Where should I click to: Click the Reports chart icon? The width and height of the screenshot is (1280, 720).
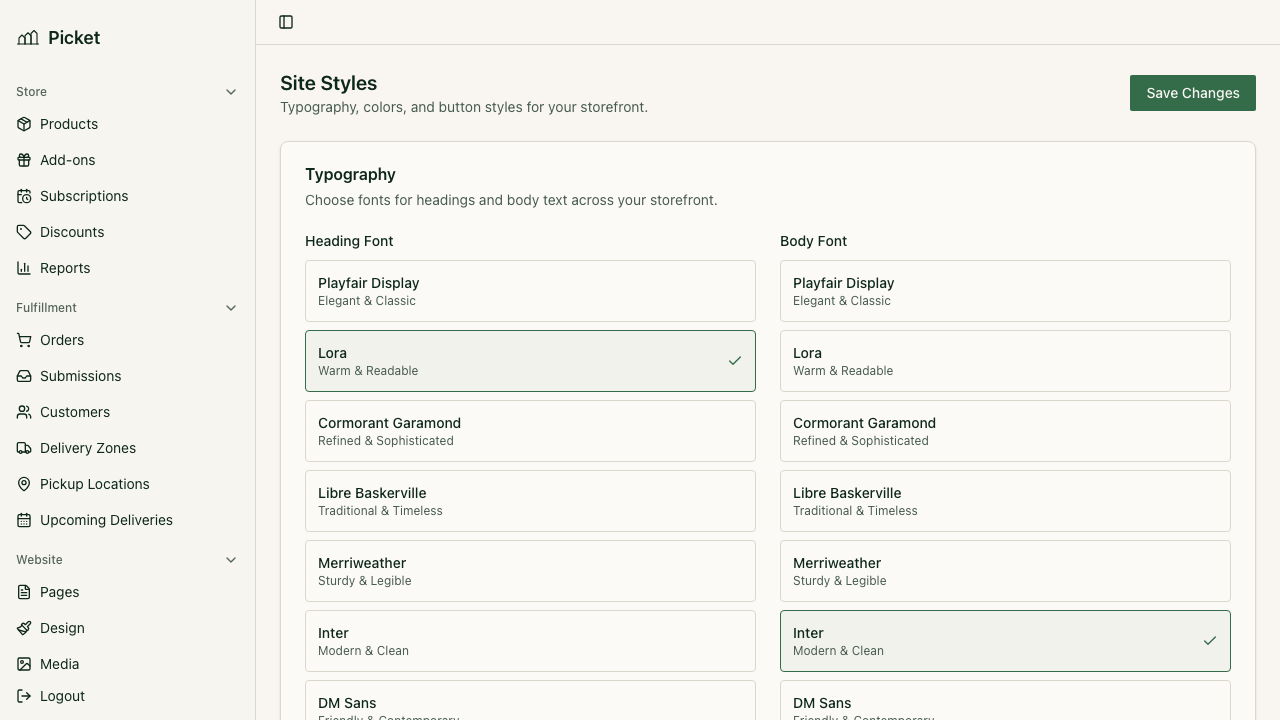24,268
